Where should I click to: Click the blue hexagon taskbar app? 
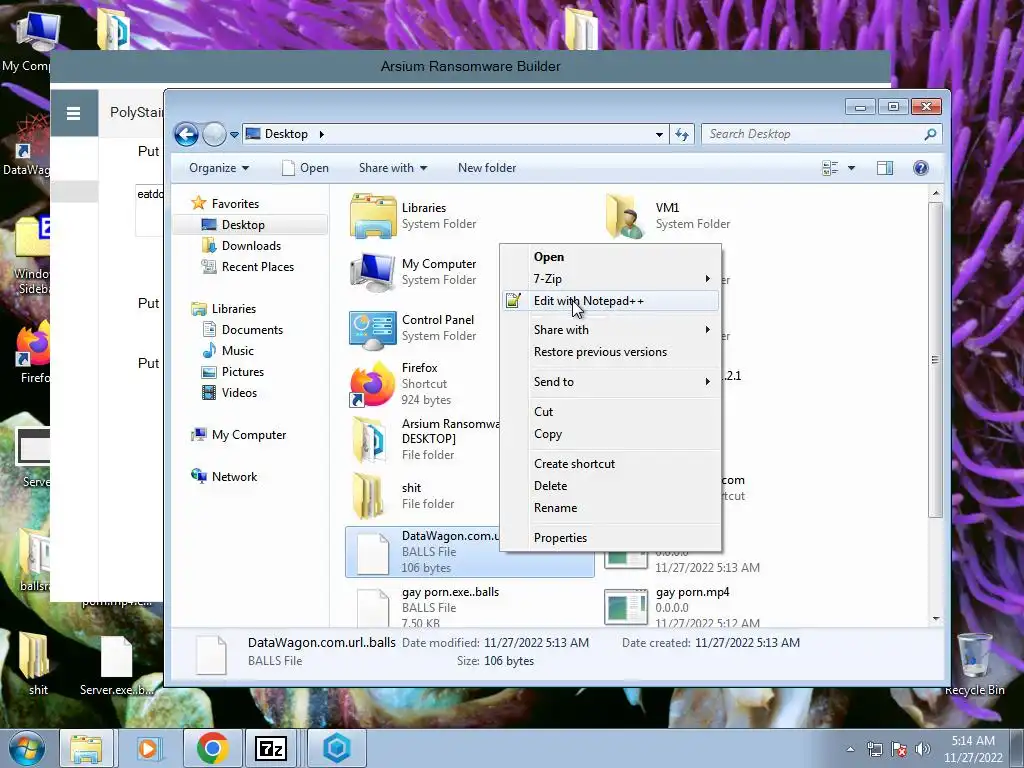pyautogui.click(x=337, y=749)
